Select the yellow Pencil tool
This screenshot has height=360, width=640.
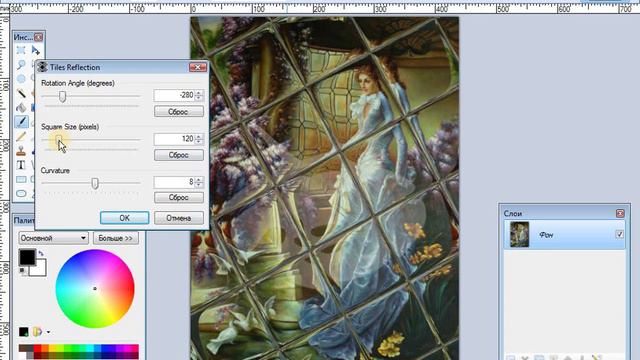click(x=21, y=136)
